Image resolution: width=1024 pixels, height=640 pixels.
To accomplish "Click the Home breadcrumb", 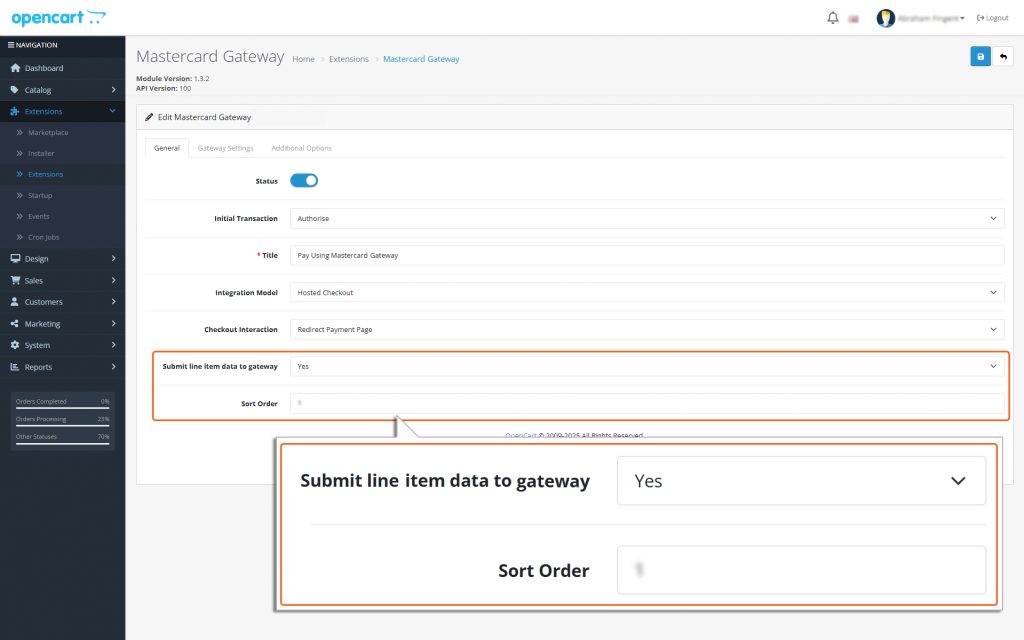I will [x=303, y=59].
